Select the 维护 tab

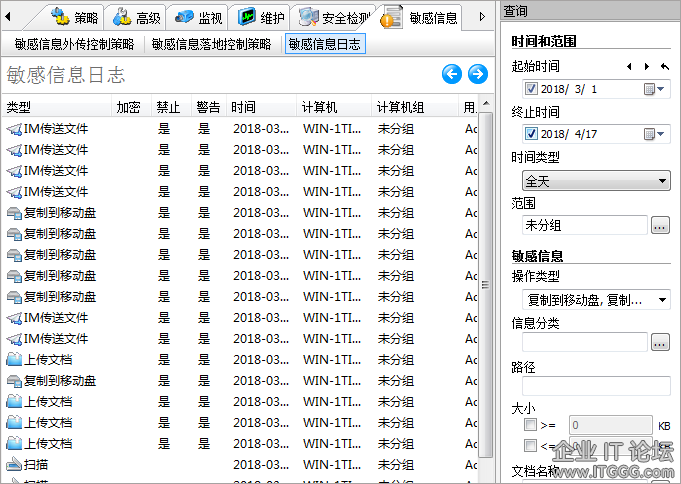pos(260,17)
